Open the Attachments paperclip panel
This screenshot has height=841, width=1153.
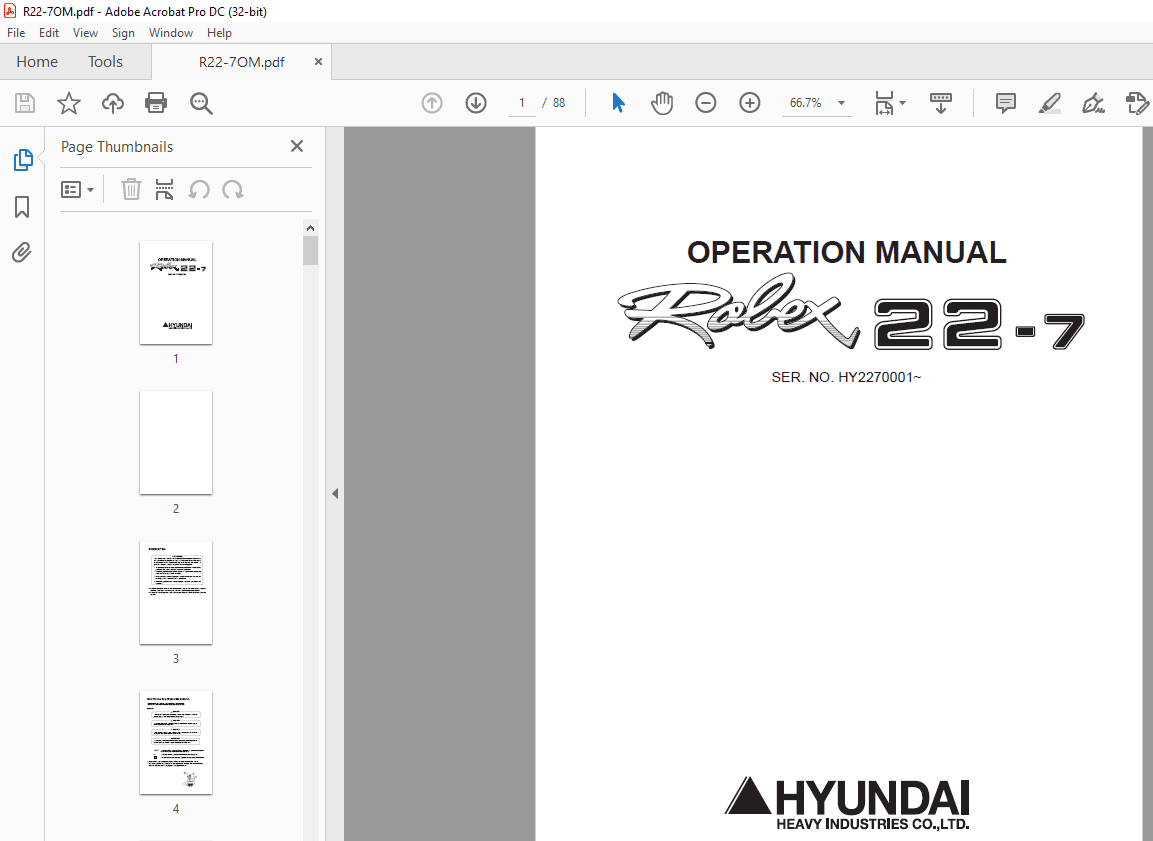point(22,252)
